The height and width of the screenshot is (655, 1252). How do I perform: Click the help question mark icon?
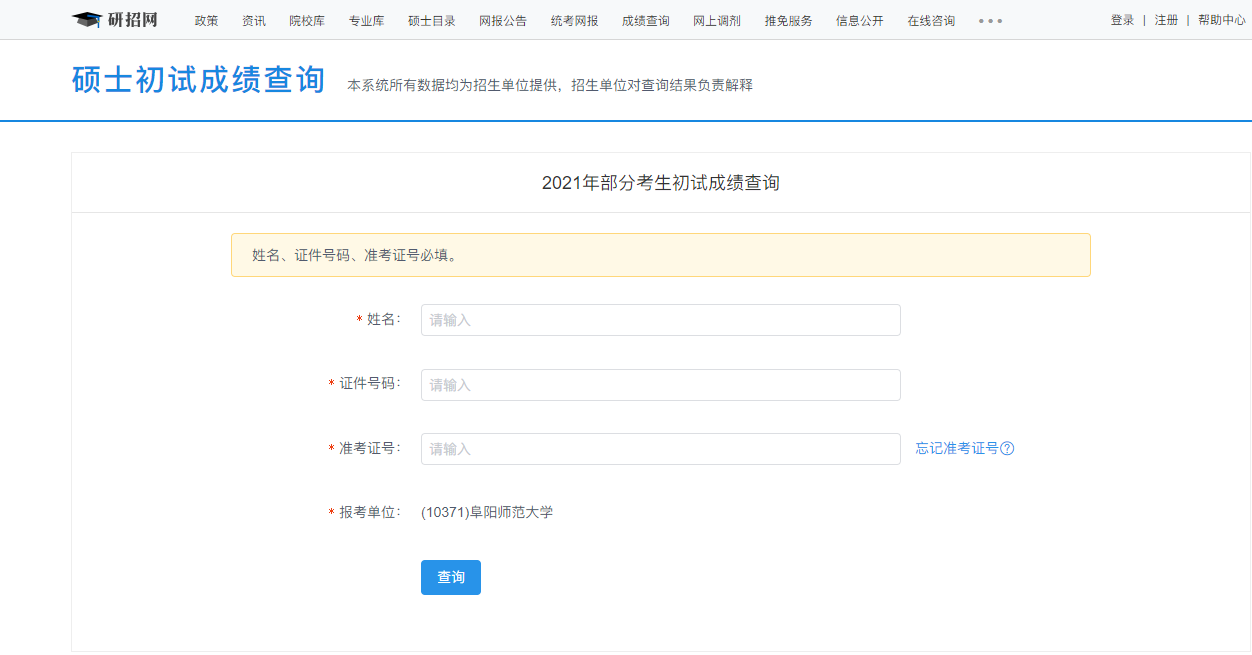click(x=1007, y=449)
